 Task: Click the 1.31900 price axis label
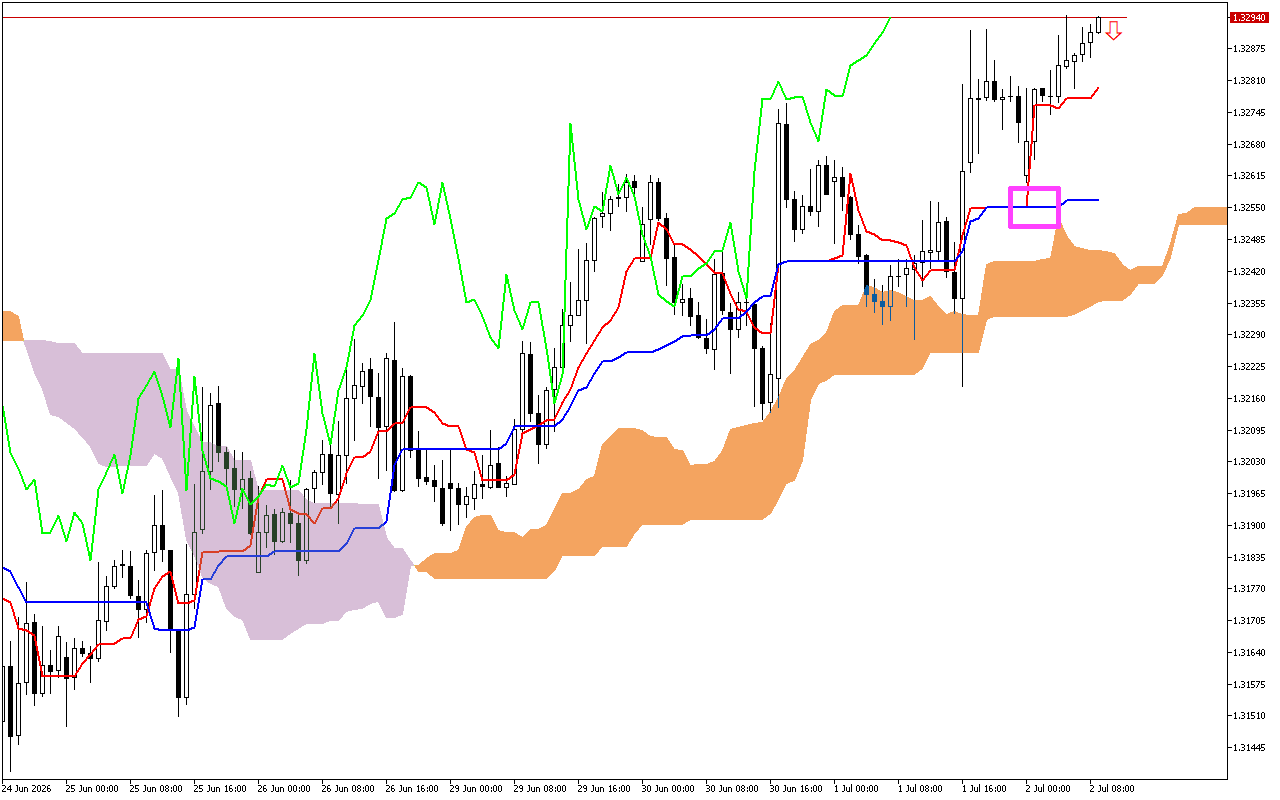pyautogui.click(x=1248, y=526)
